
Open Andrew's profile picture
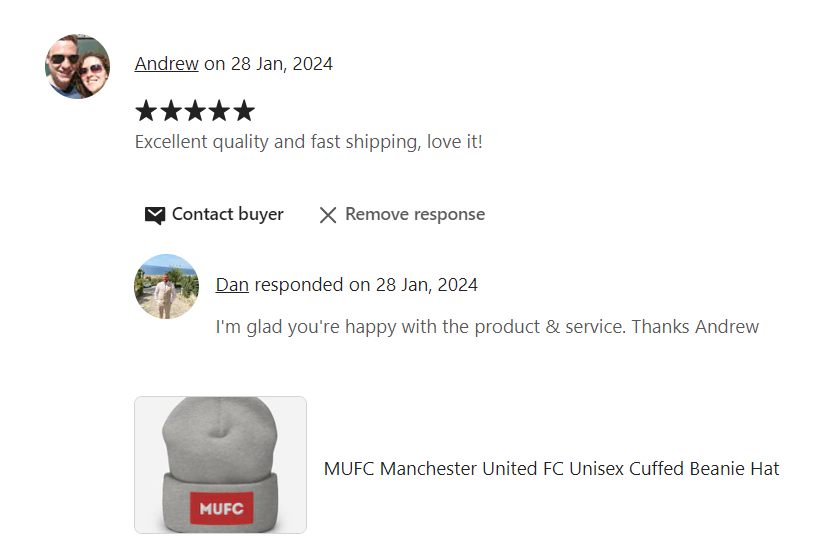click(x=77, y=66)
